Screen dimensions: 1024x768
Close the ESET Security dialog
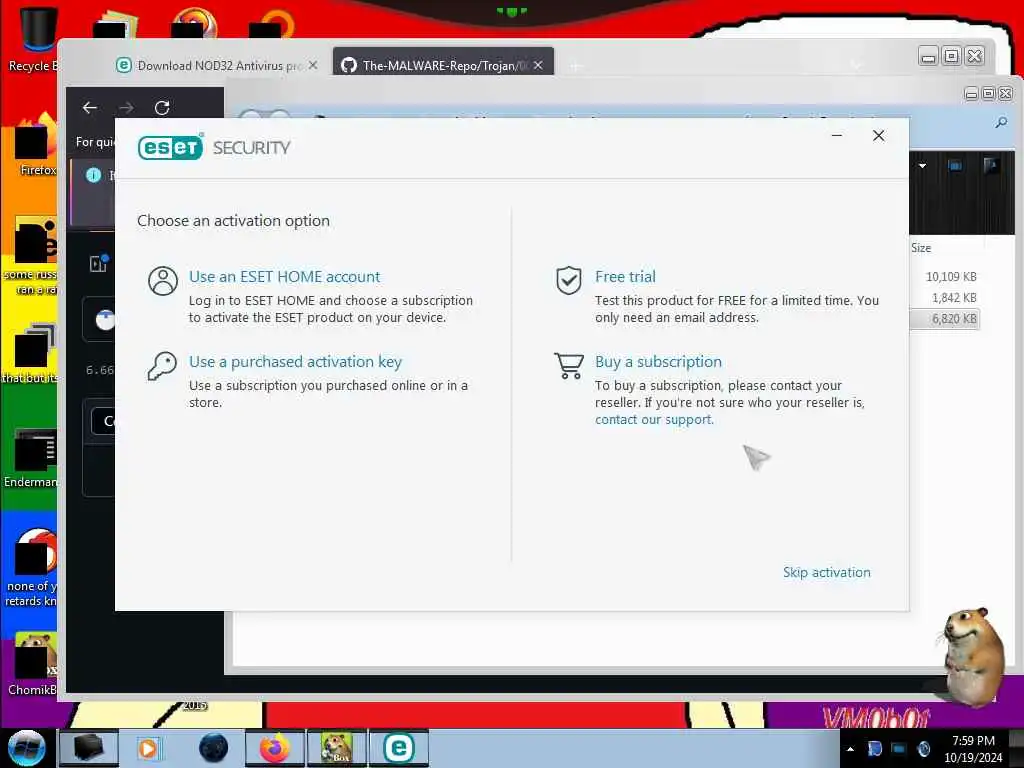[878, 136]
